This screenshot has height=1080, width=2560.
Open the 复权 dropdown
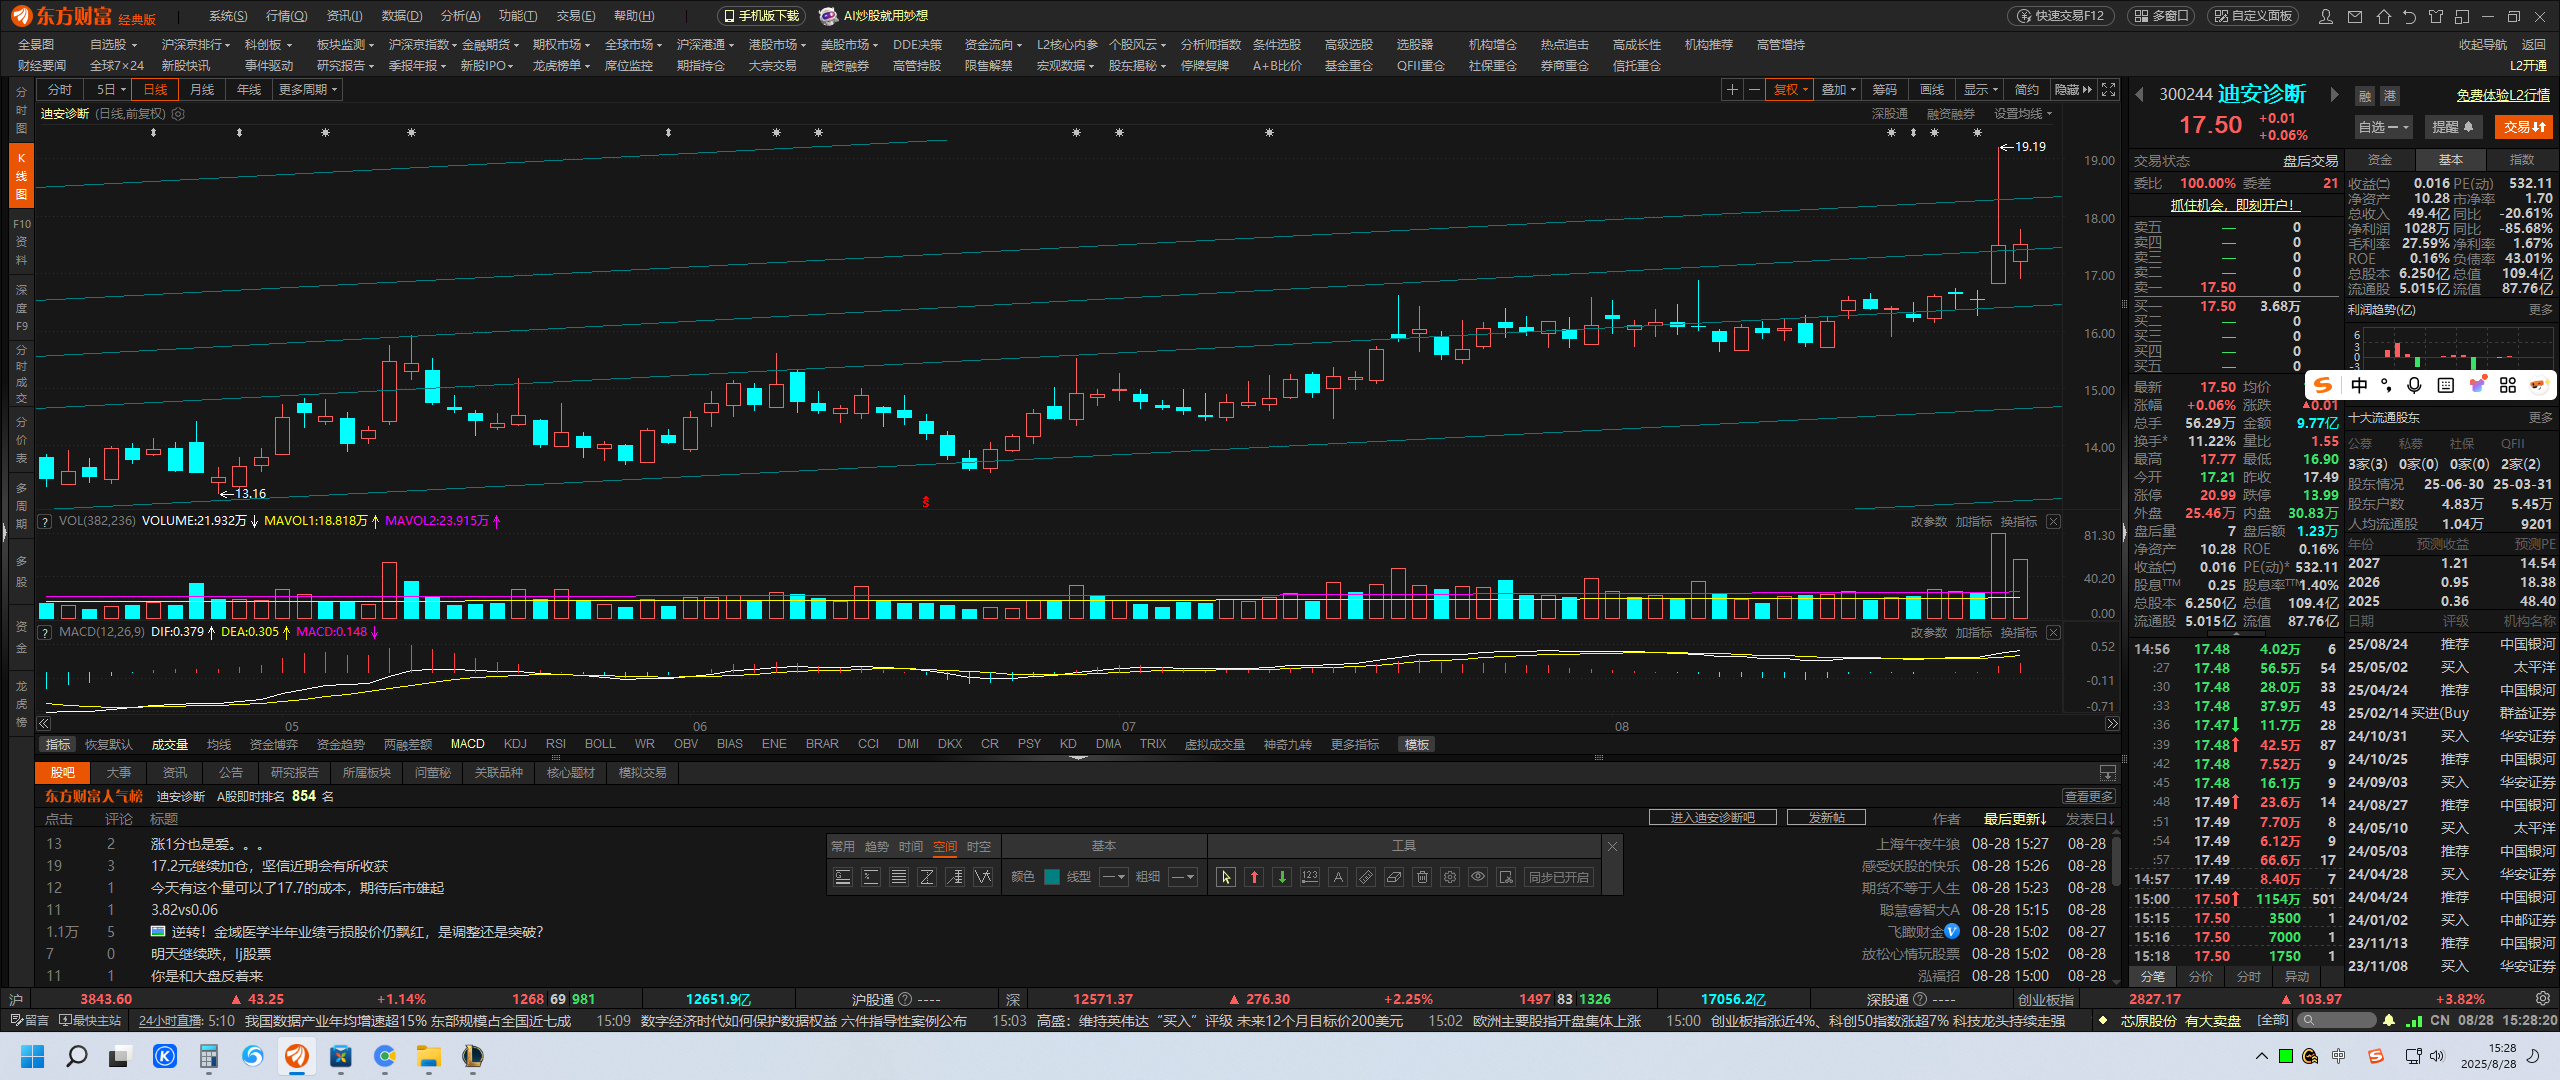1790,90
